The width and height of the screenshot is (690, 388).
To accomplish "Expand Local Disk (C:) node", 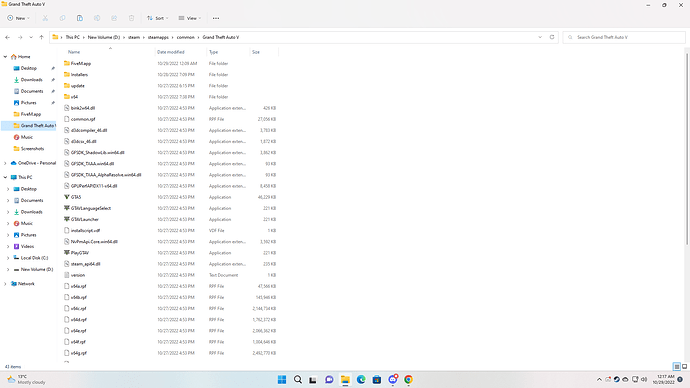I will click(8, 258).
